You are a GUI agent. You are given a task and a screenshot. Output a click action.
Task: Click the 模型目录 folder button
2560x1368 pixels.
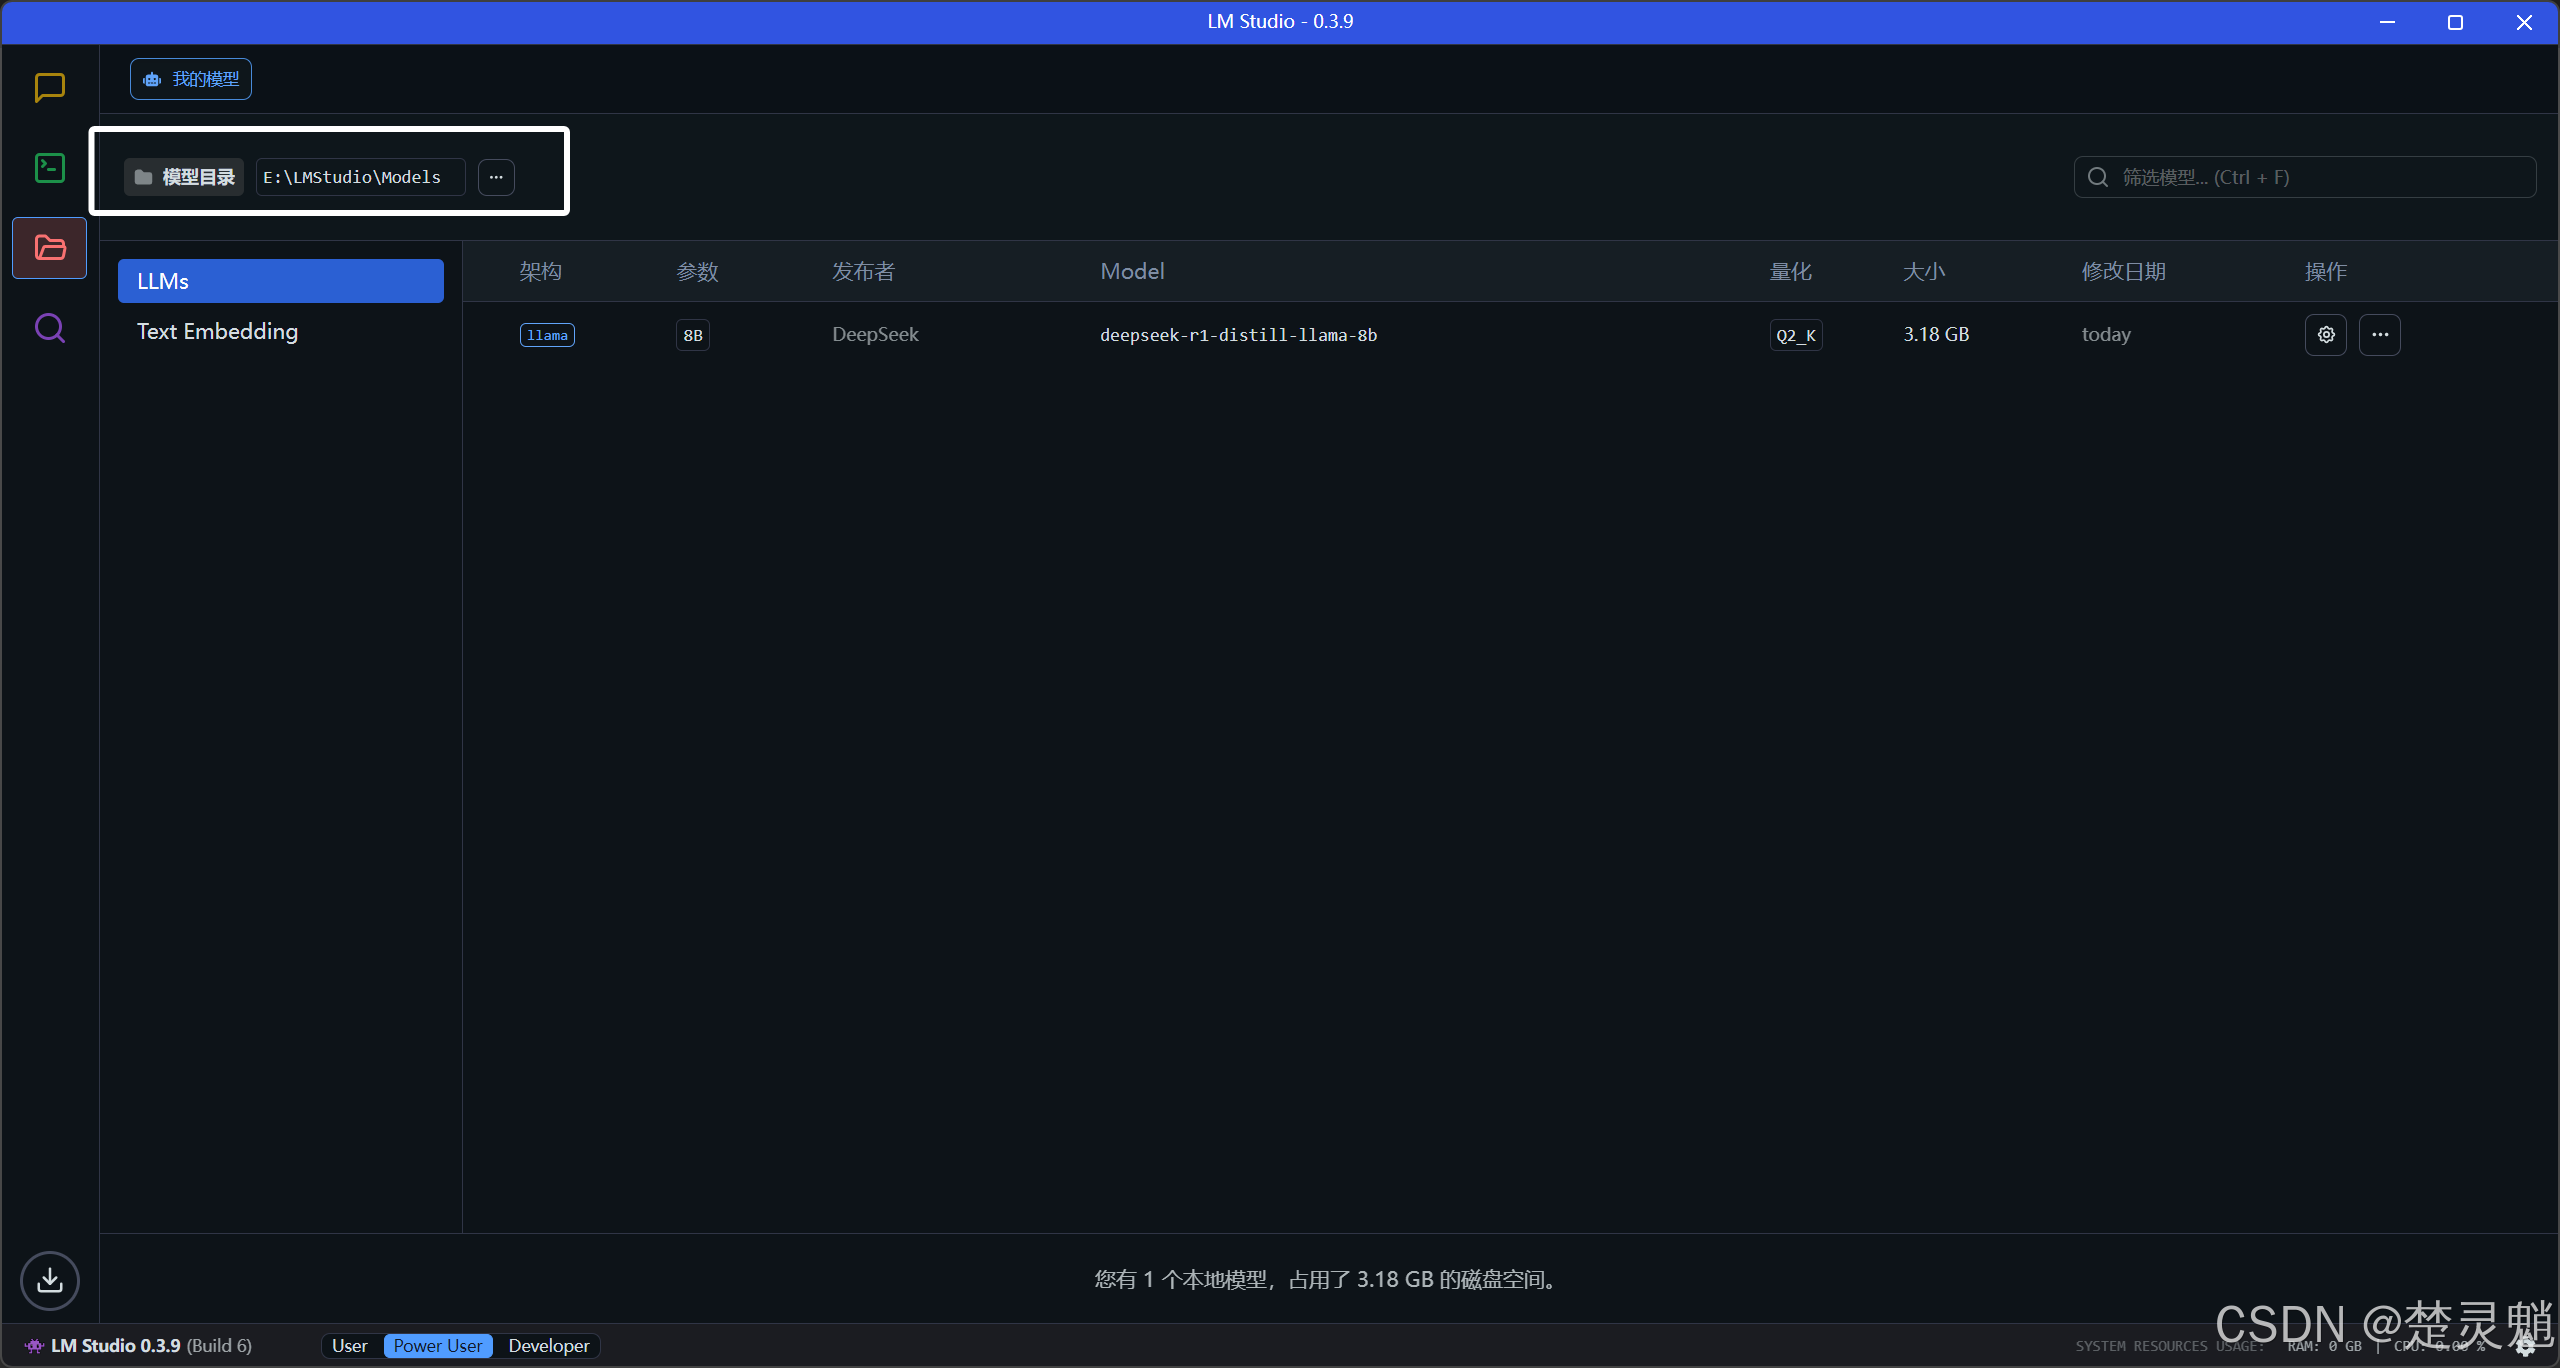tap(184, 177)
